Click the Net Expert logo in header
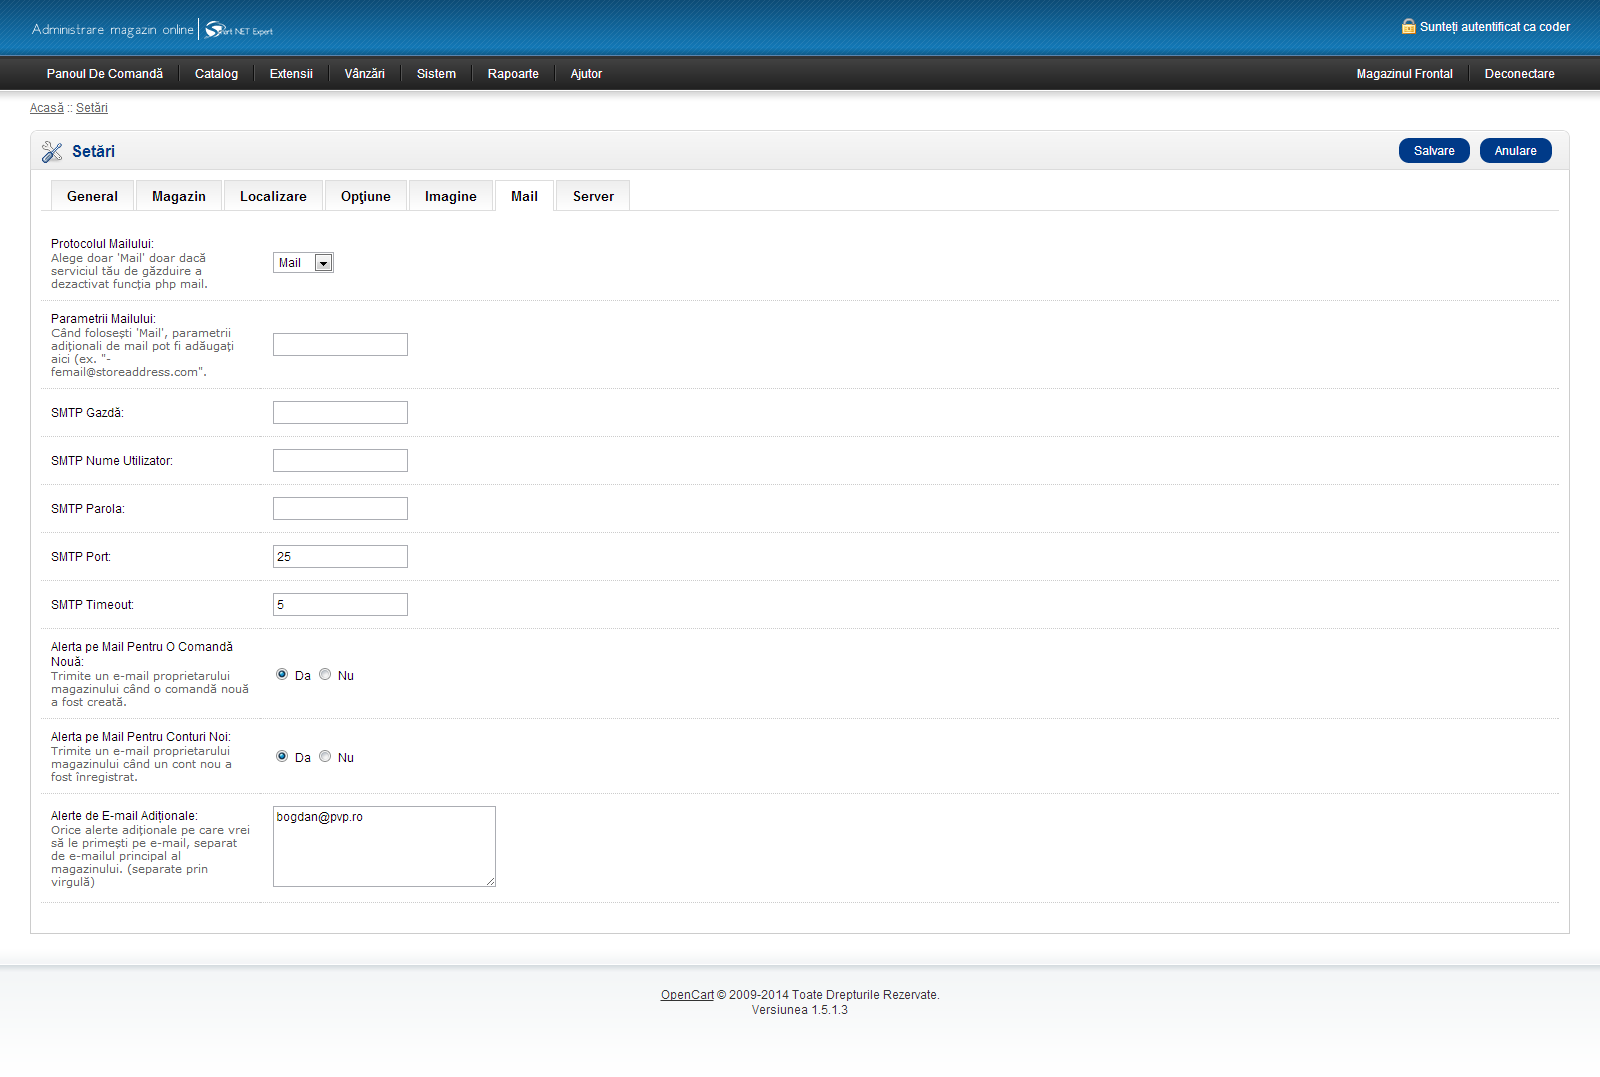The width and height of the screenshot is (1600, 1077). coord(239,30)
